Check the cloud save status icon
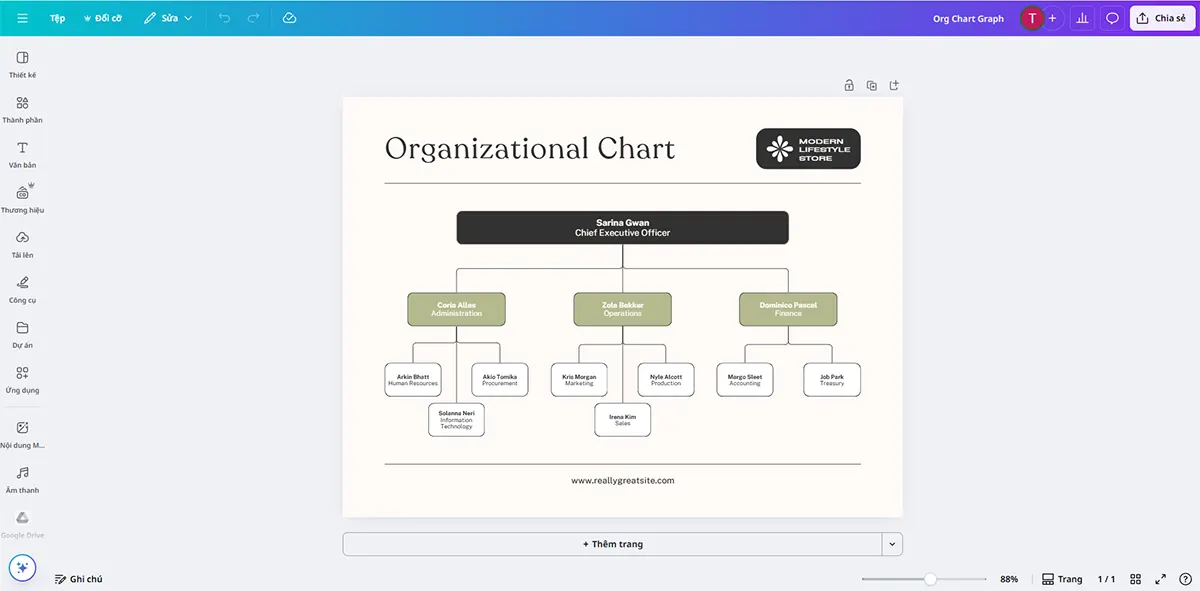 [289, 18]
